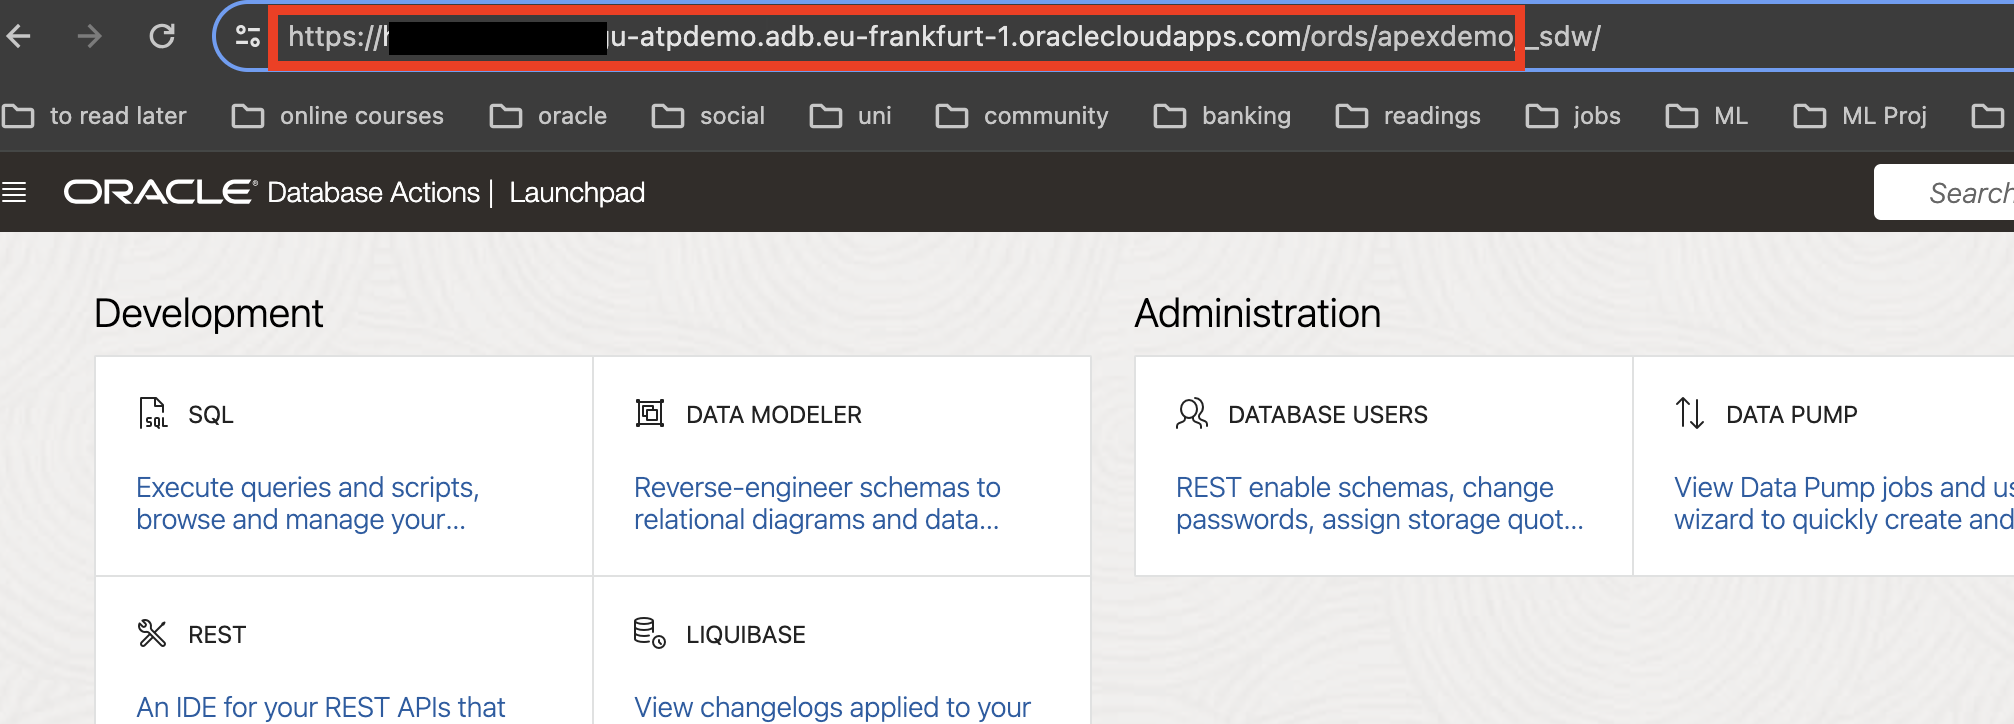Click the Data Pump arrows icon
The image size is (2014, 724).
1690,413
